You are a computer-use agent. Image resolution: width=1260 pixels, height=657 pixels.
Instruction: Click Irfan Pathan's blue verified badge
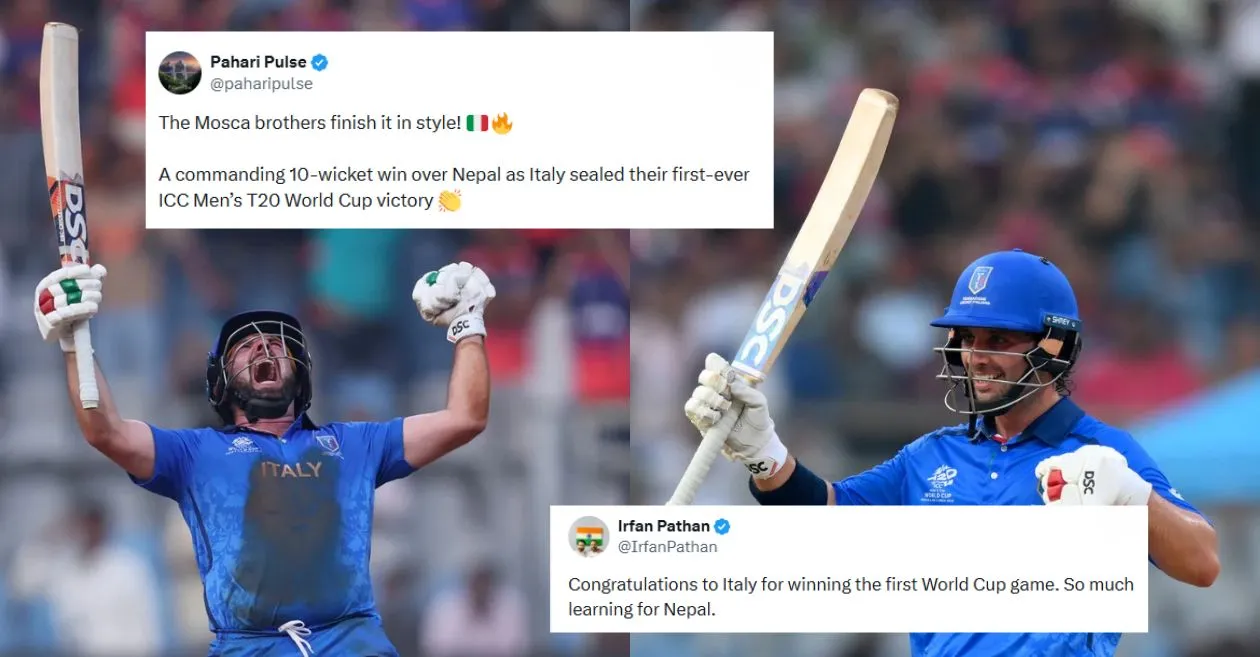tap(722, 527)
